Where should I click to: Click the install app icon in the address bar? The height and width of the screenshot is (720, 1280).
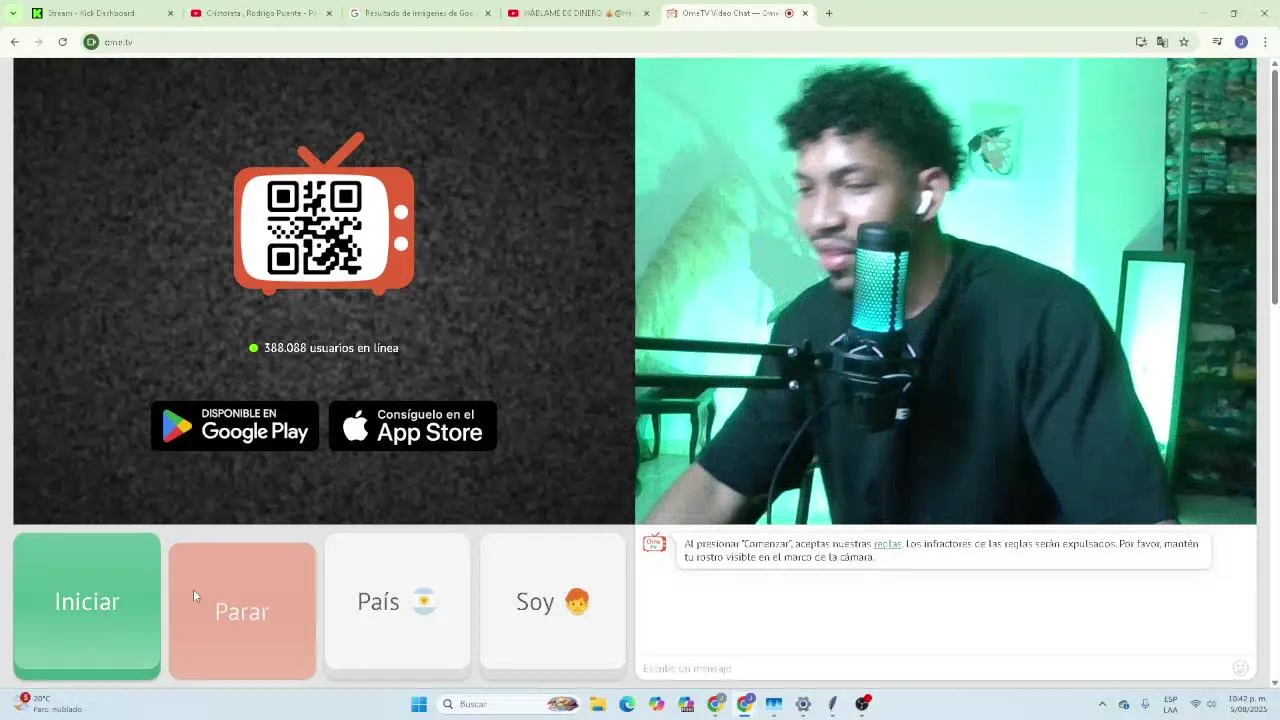click(1141, 42)
